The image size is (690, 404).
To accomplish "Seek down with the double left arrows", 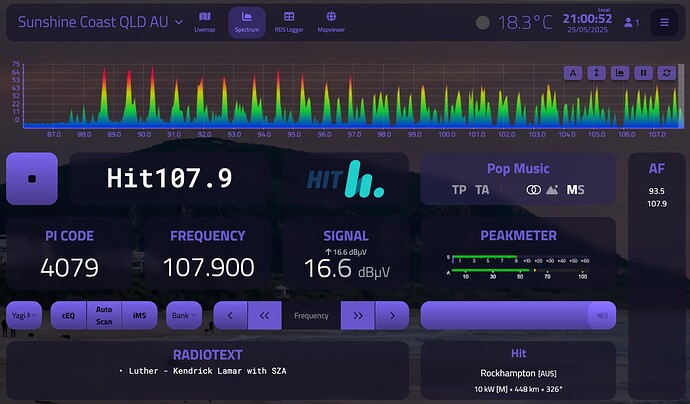I will coord(264,316).
